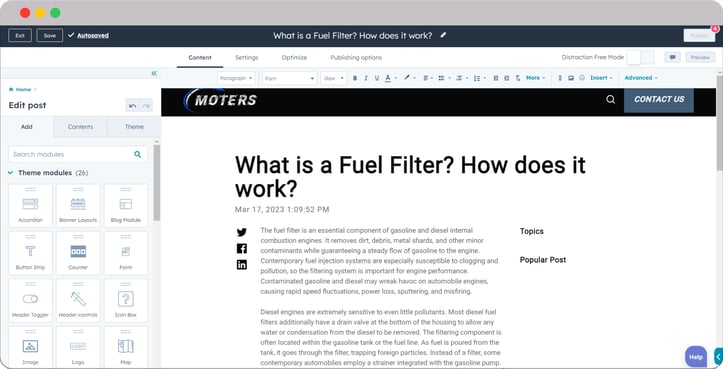Click the search icon in site header
Image resolution: width=723 pixels, height=369 pixels.
point(610,99)
